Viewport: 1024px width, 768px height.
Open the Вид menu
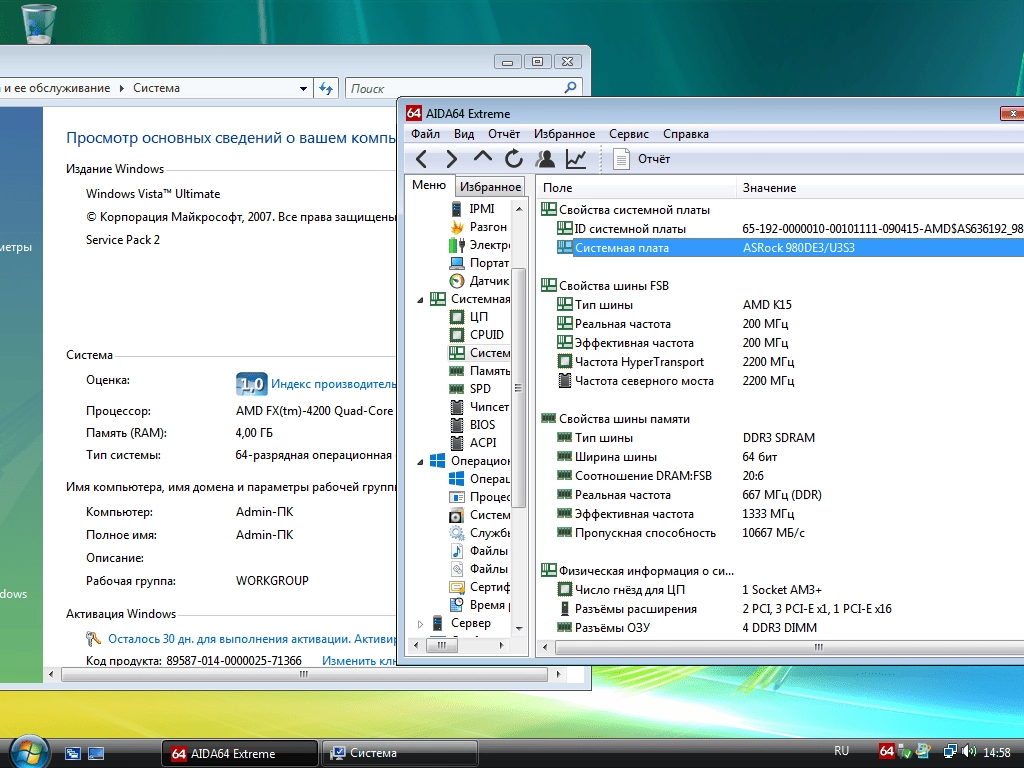[464, 134]
